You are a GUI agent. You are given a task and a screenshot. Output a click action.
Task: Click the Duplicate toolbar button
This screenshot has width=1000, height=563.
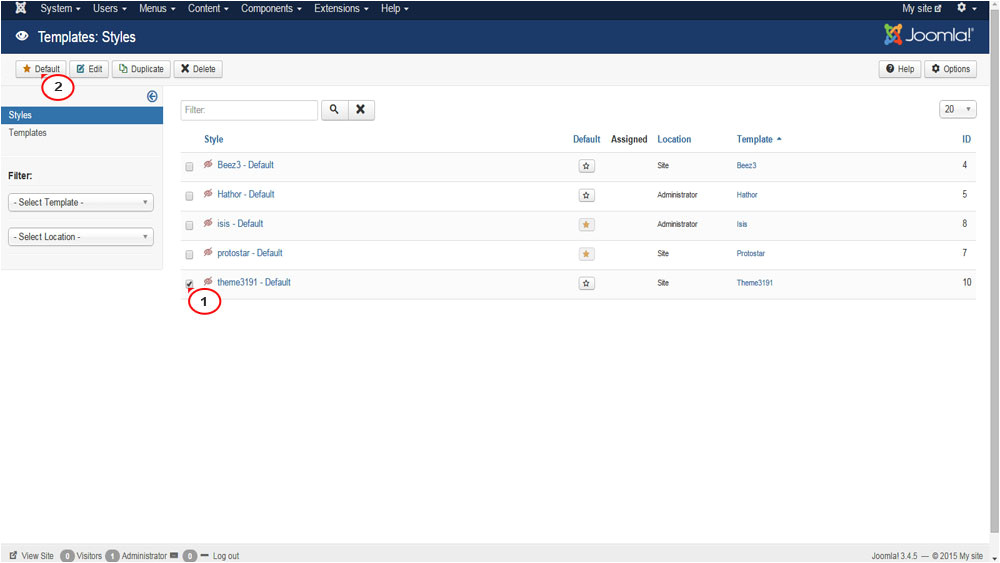tap(141, 69)
